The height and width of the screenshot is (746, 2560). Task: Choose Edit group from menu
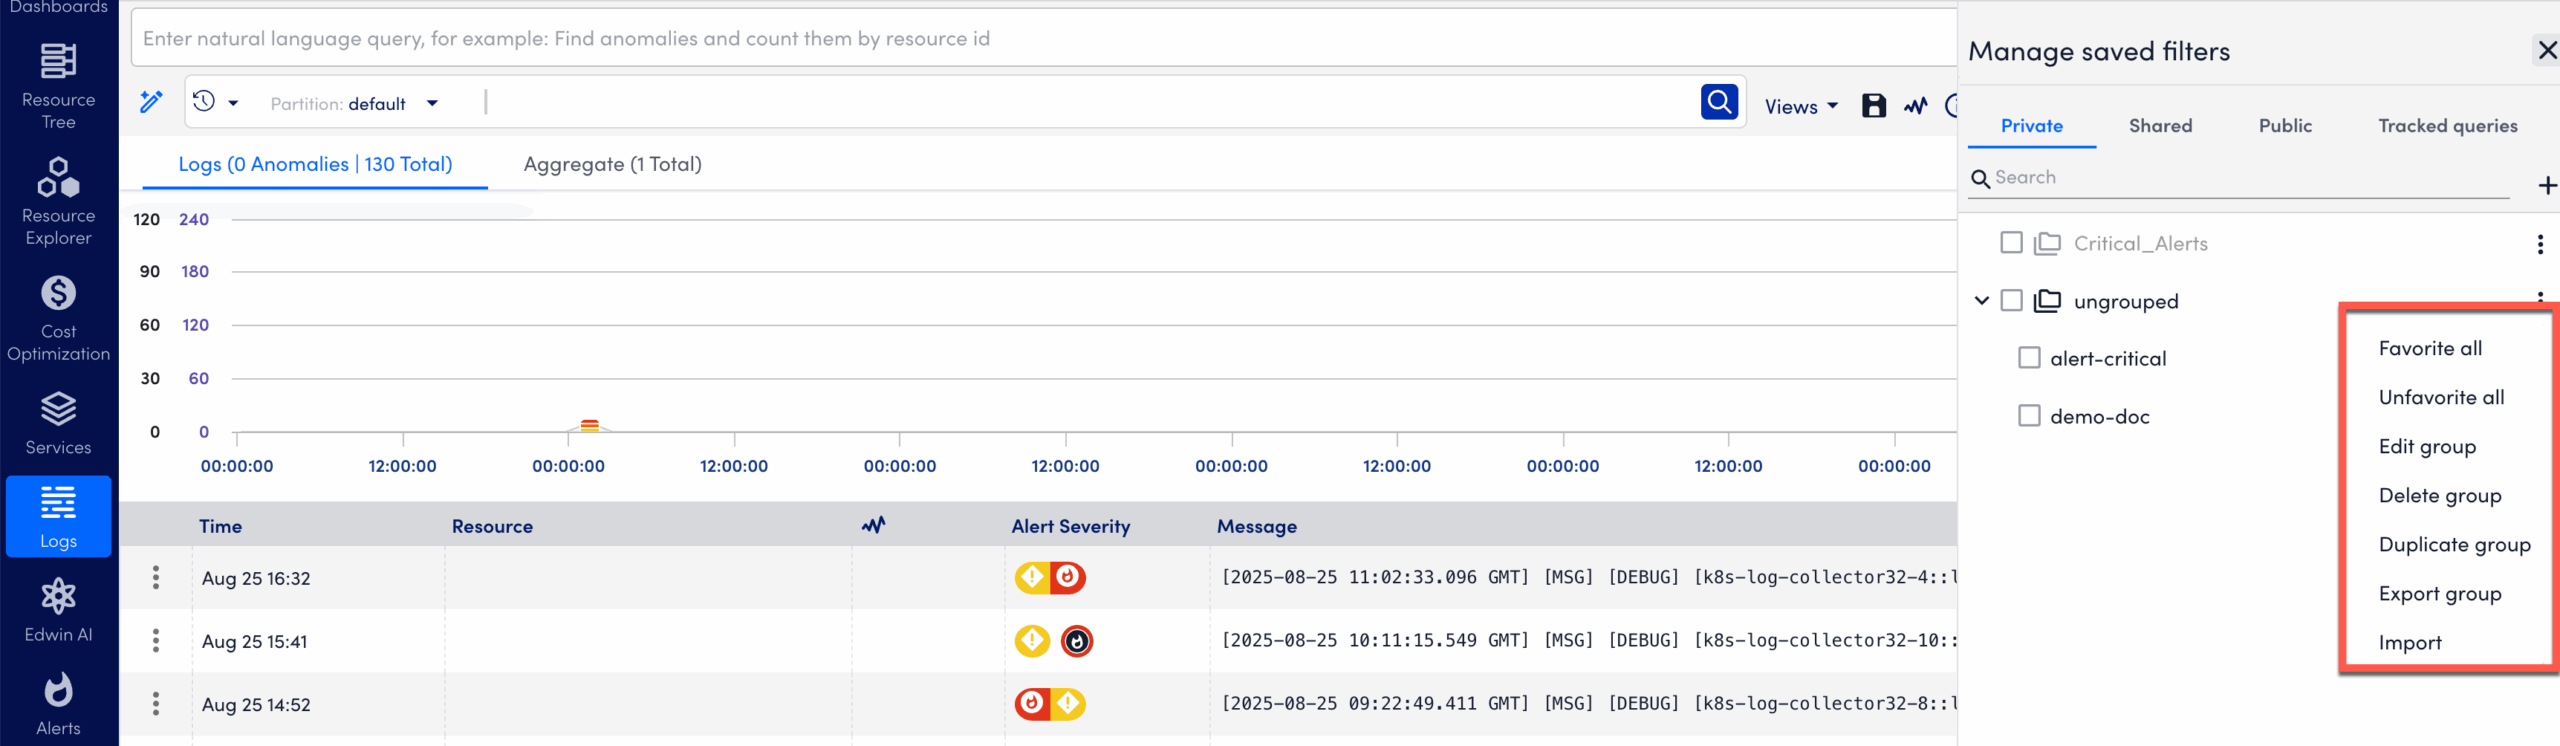click(x=2427, y=446)
